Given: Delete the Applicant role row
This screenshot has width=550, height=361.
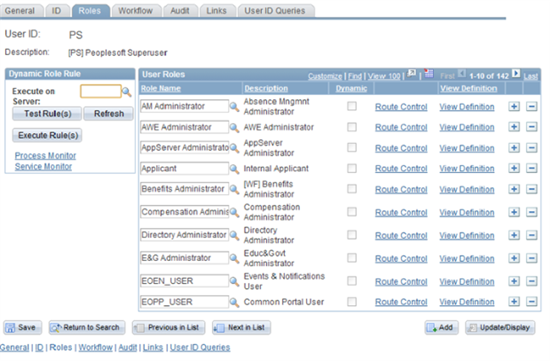Looking at the screenshot, I should pyautogui.click(x=532, y=168).
